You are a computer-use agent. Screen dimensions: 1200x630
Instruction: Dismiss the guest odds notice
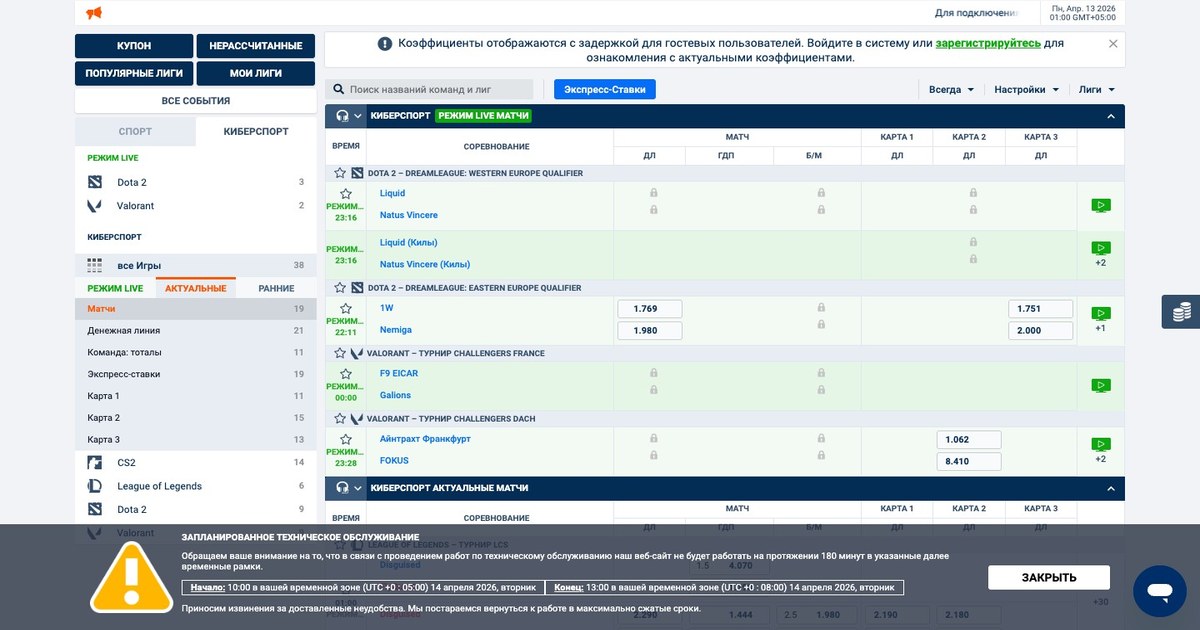pyautogui.click(x=1113, y=44)
